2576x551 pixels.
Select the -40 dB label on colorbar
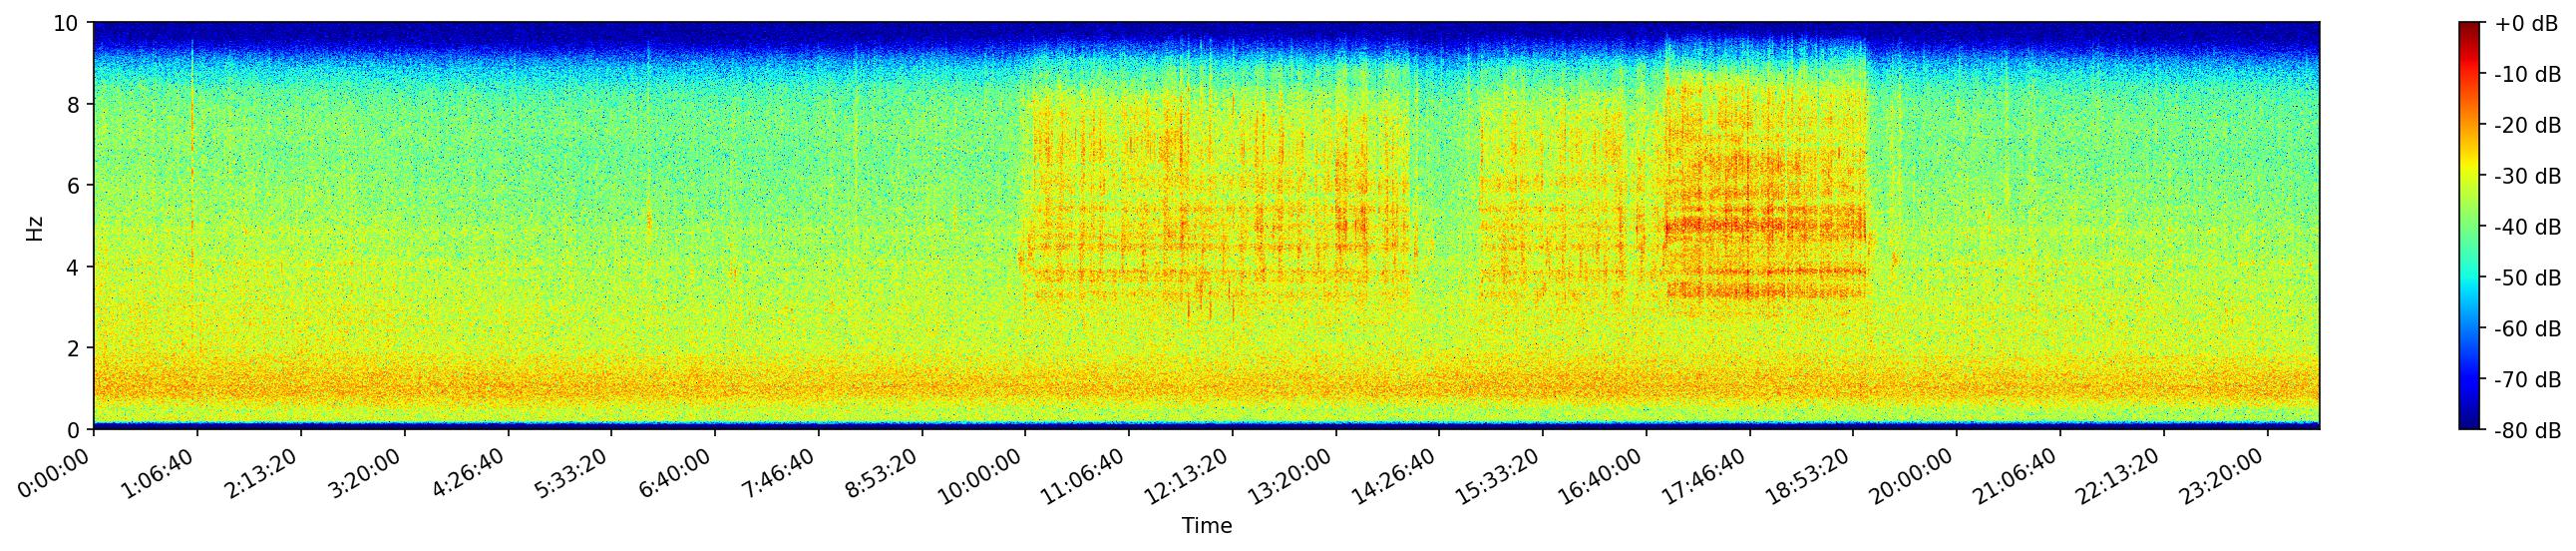(x=2526, y=228)
